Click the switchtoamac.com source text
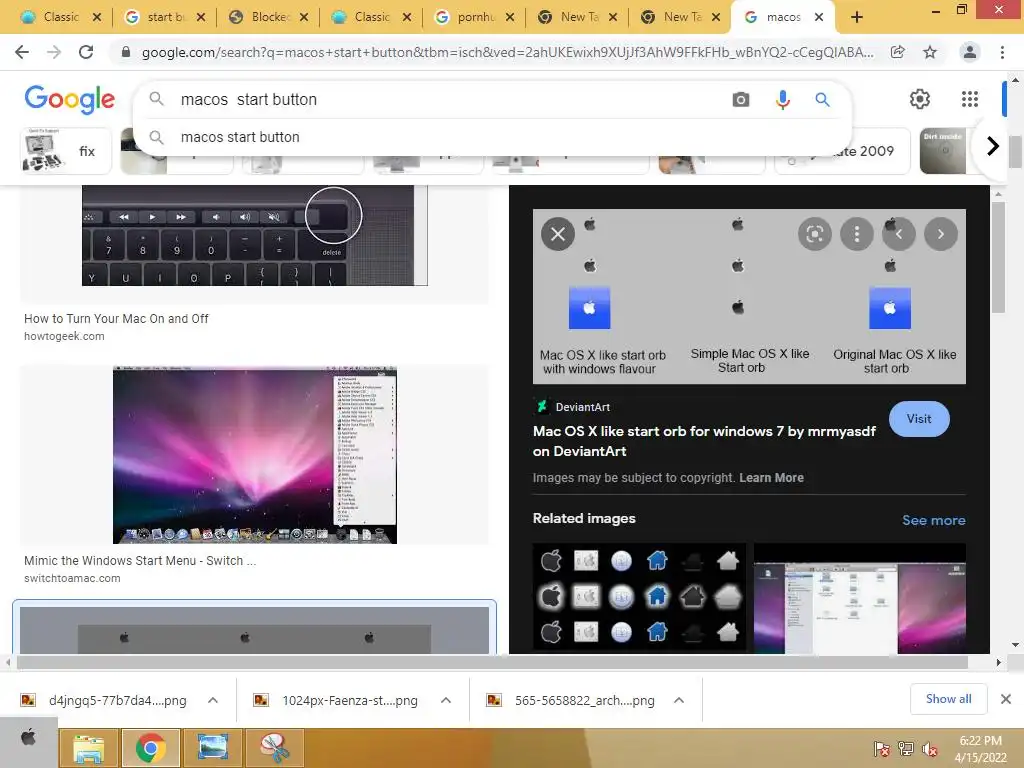The width and height of the screenshot is (1024, 768). pos(72,578)
